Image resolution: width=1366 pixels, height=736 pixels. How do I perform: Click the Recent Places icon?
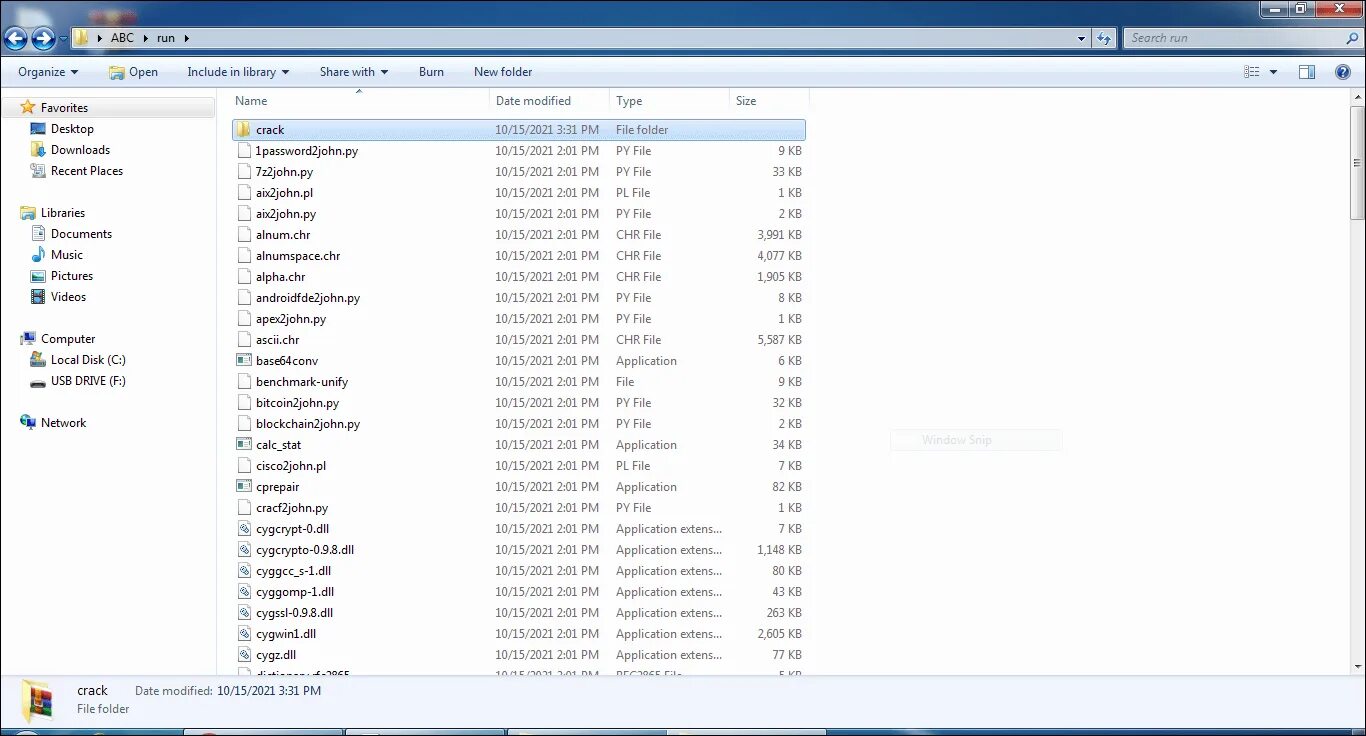(38, 171)
